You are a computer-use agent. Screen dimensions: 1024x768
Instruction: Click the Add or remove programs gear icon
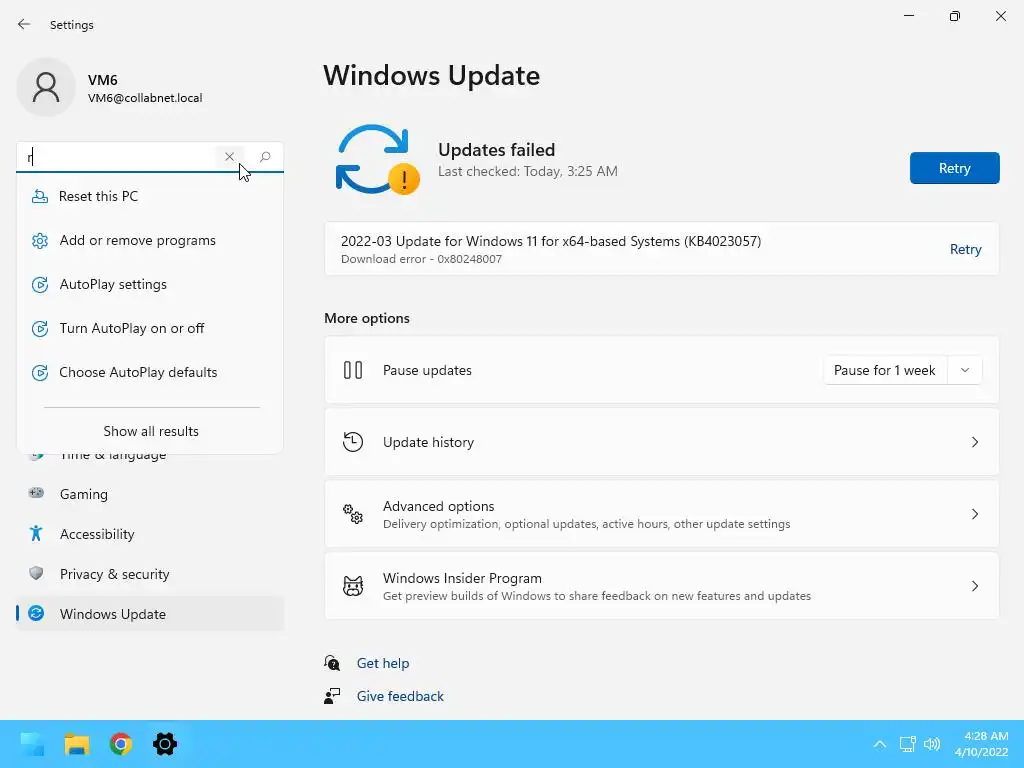(x=40, y=240)
